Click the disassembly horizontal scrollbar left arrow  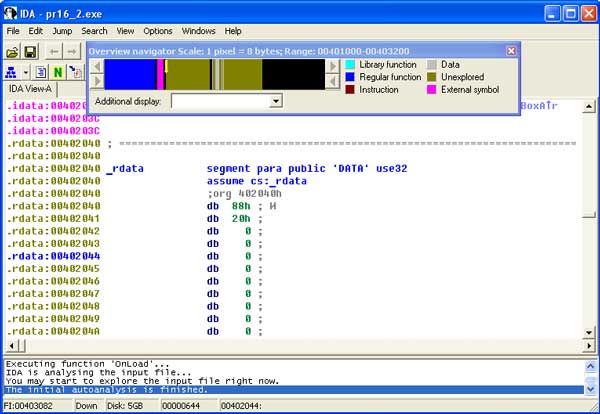click(x=11, y=346)
